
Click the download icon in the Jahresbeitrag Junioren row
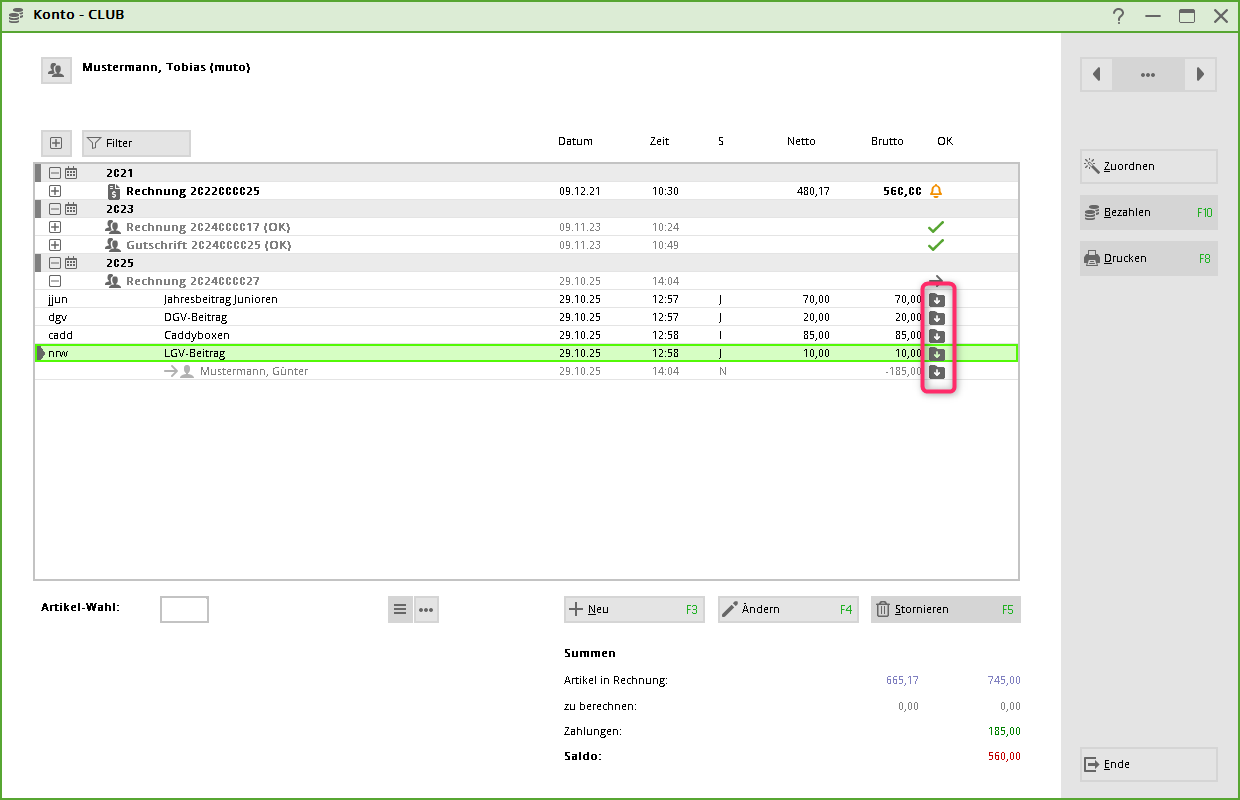pyautogui.click(x=937, y=299)
